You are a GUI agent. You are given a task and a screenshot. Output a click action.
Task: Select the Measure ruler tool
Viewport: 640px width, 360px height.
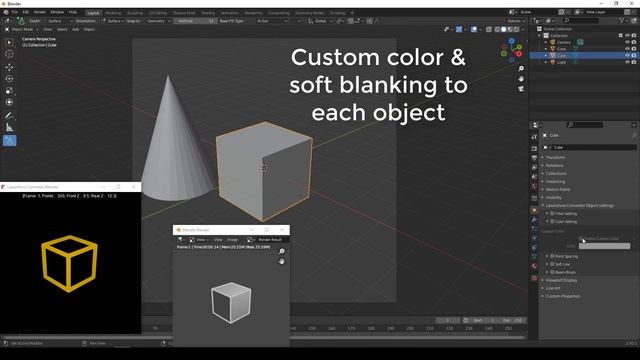(9, 128)
